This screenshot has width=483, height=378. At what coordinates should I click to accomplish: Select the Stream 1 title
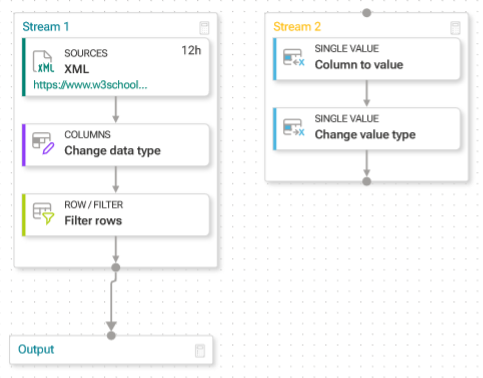click(x=46, y=26)
